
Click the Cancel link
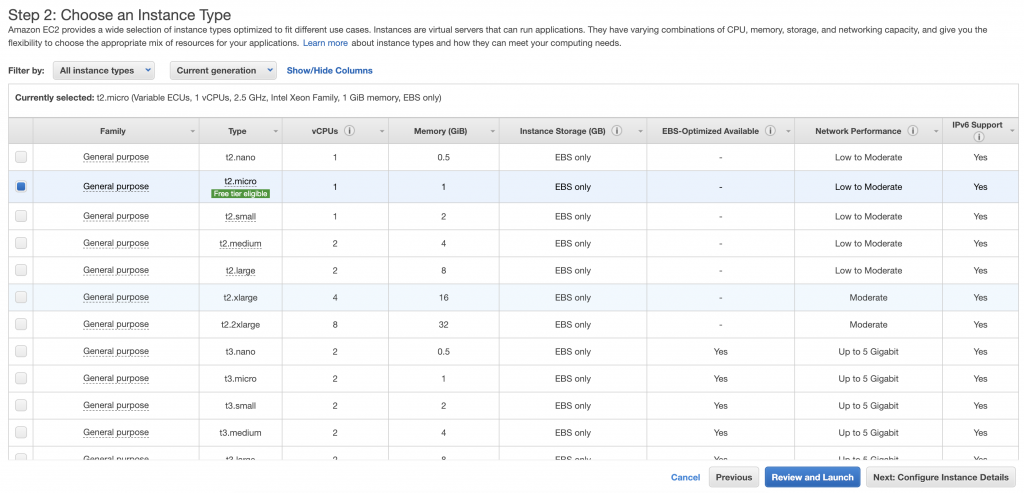pyautogui.click(x=686, y=477)
